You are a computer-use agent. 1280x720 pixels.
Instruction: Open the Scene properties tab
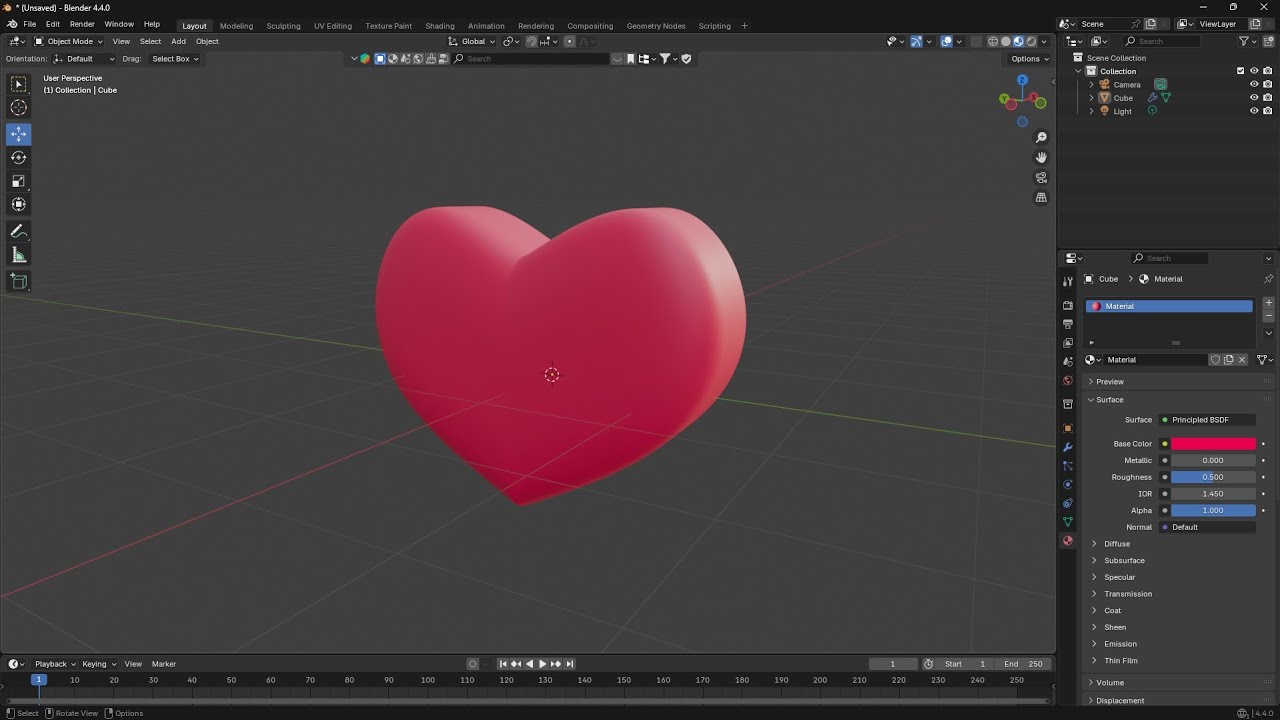[x=1068, y=362]
